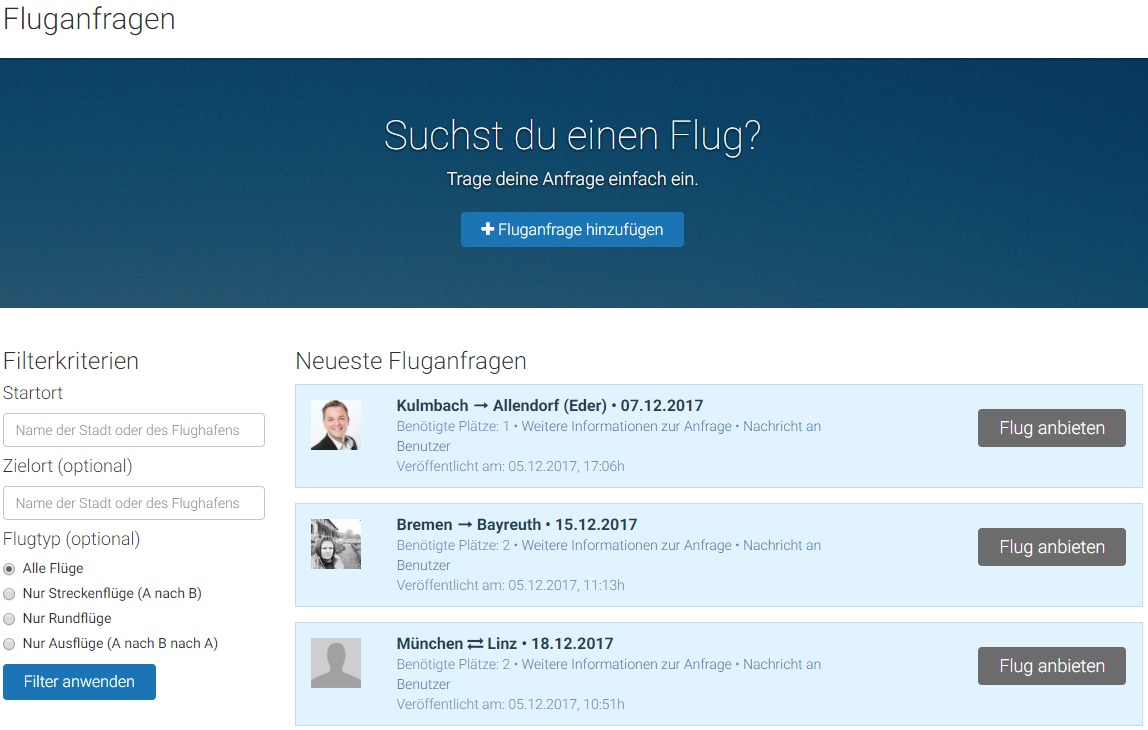Choose Nur Streckenflüge (A nach B)

coord(10,593)
